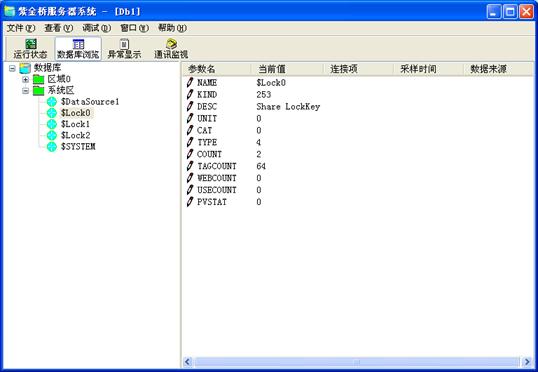
Task: Click the pencil icon beside TAGCOUNT
Action: (190, 166)
